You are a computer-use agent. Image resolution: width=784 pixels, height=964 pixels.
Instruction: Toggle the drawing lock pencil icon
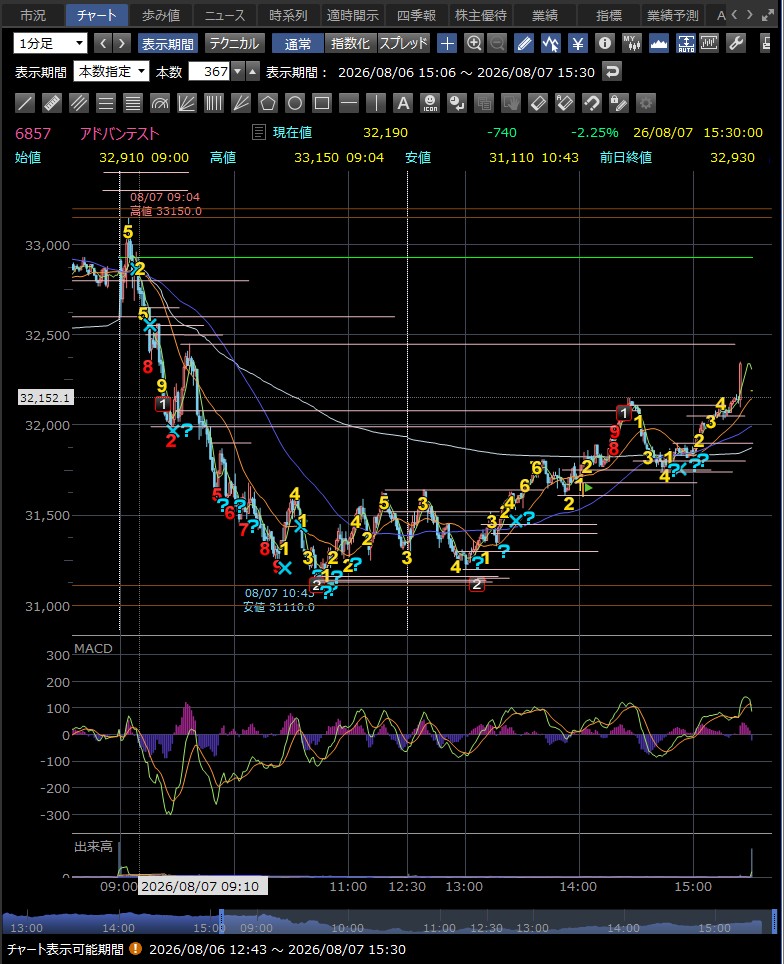point(619,103)
